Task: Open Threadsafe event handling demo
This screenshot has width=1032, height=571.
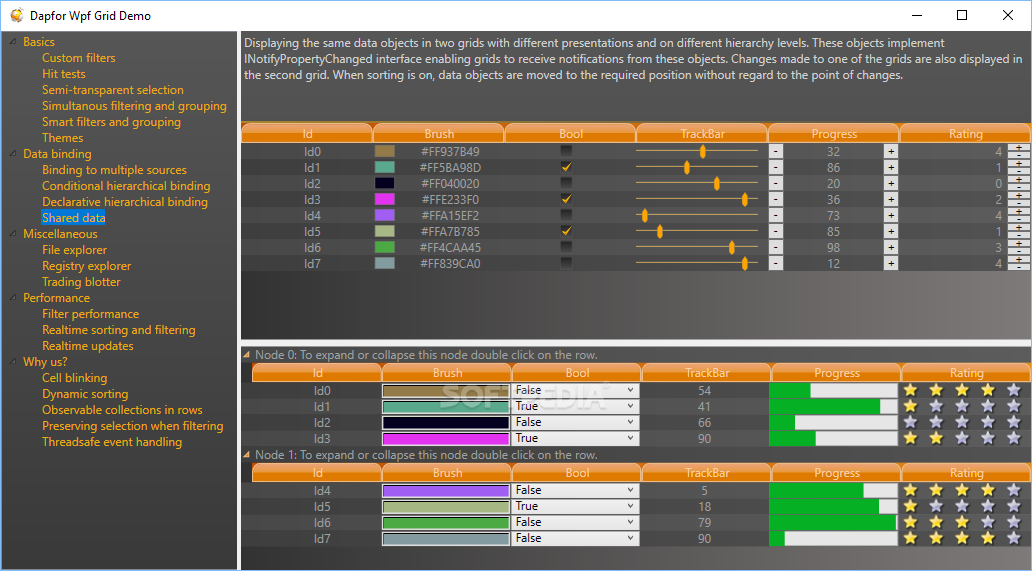Action: (112, 441)
